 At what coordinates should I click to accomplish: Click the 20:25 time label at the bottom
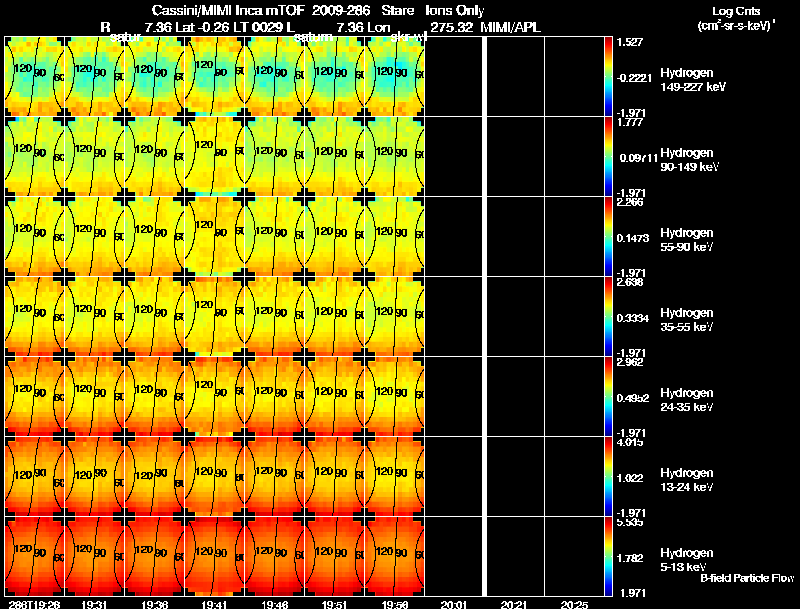pyautogui.click(x=574, y=604)
